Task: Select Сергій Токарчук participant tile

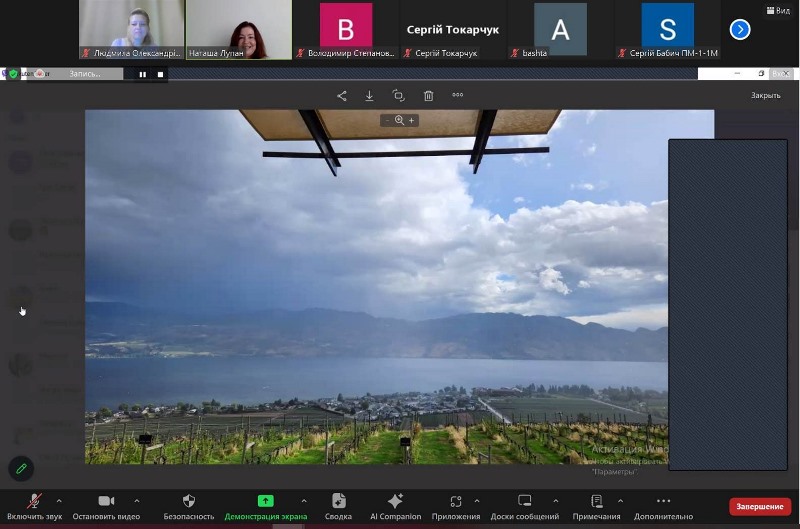Action: 453,30
